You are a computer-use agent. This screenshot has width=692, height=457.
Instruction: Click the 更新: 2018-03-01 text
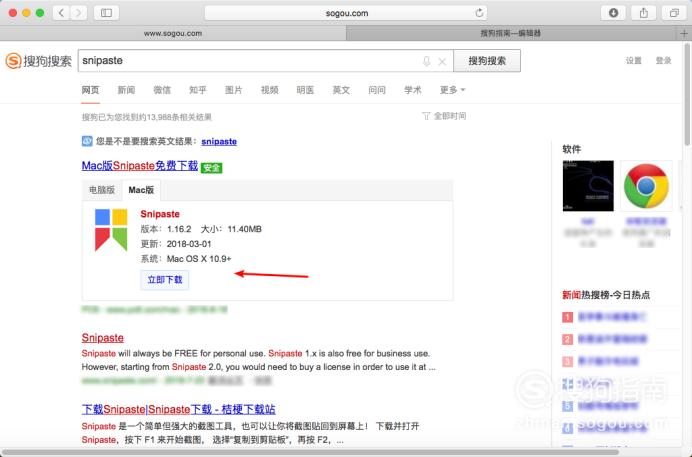(x=176, y=244)
